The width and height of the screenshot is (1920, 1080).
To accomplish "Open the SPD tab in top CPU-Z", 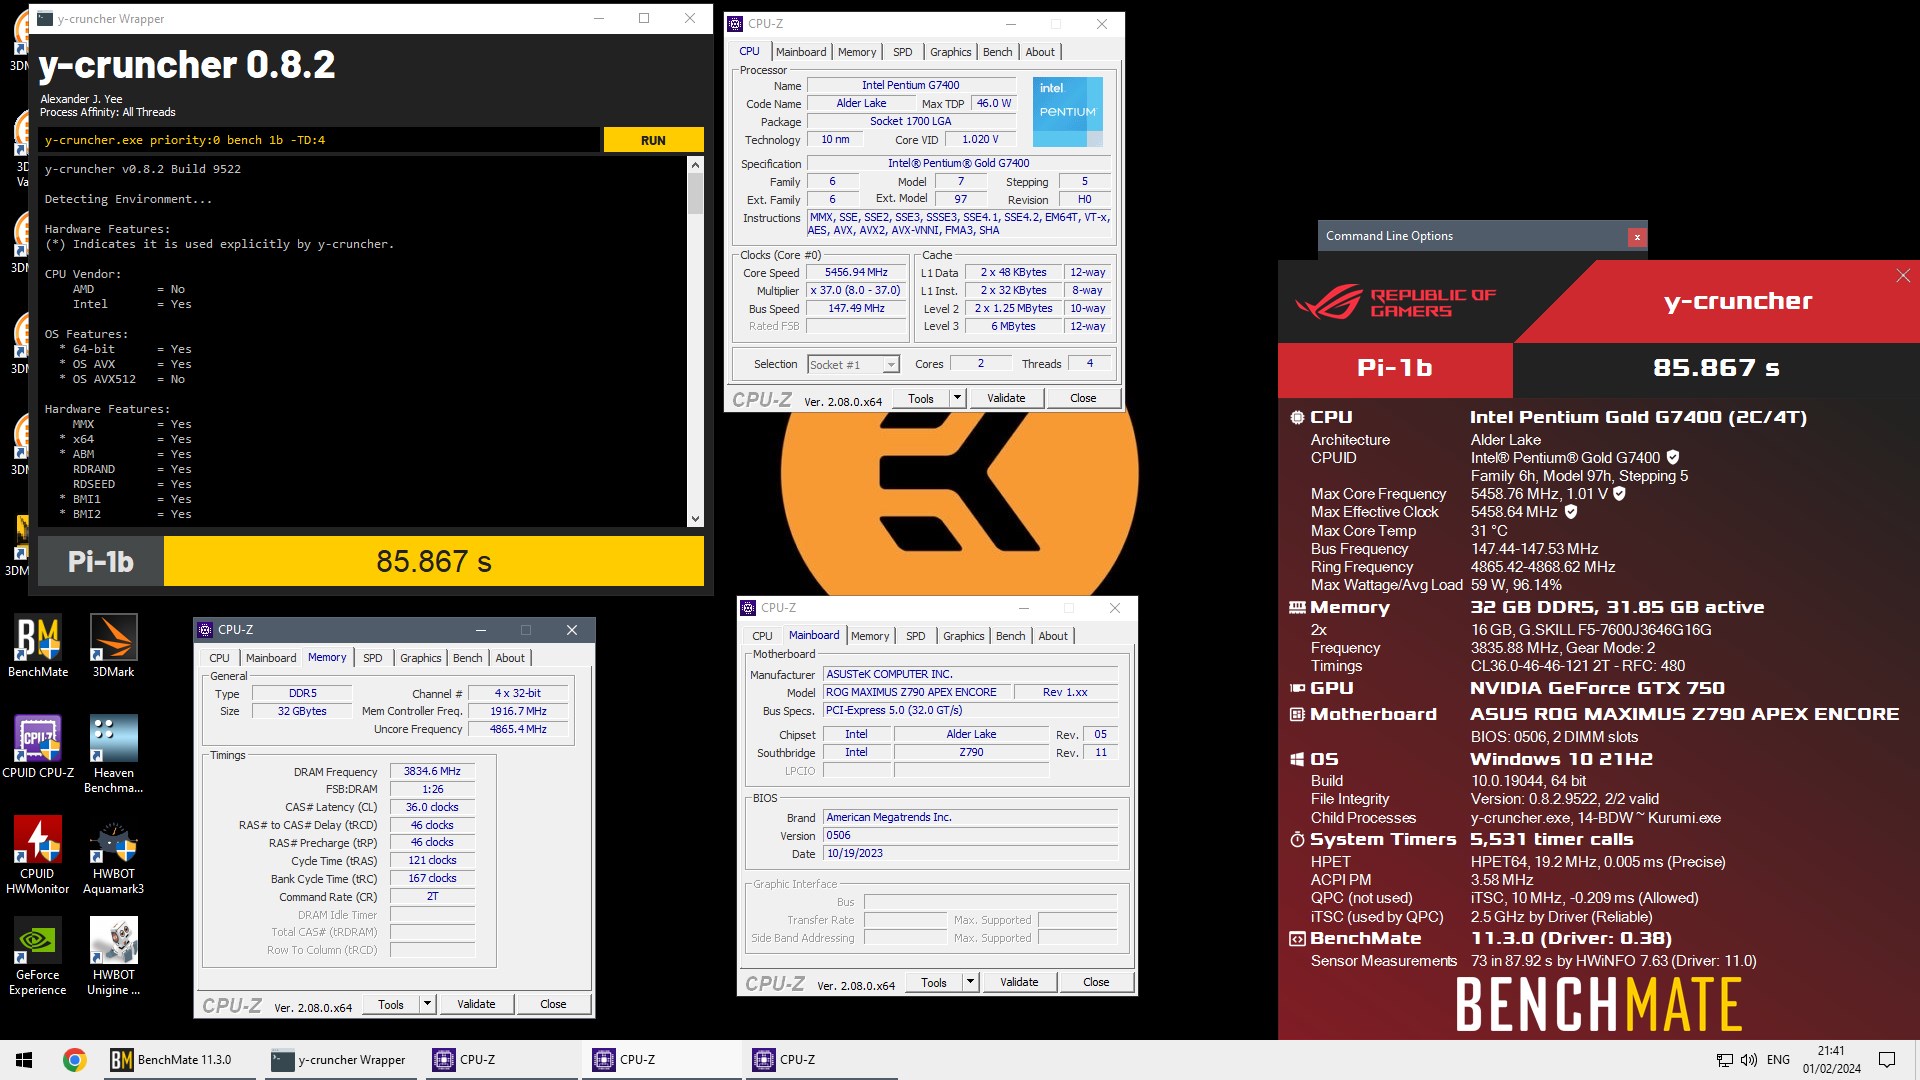I will click(902, 52).
